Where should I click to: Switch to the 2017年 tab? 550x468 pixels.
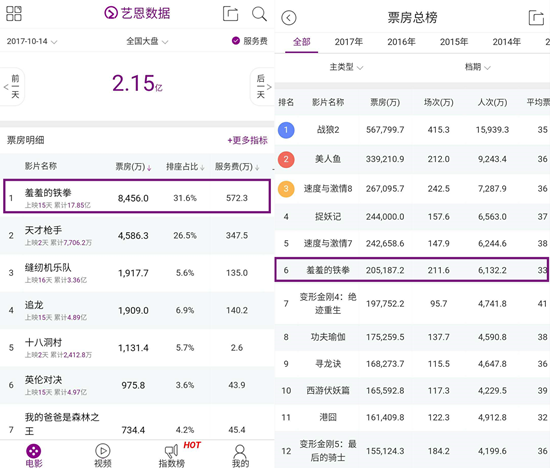click(349, 42)
